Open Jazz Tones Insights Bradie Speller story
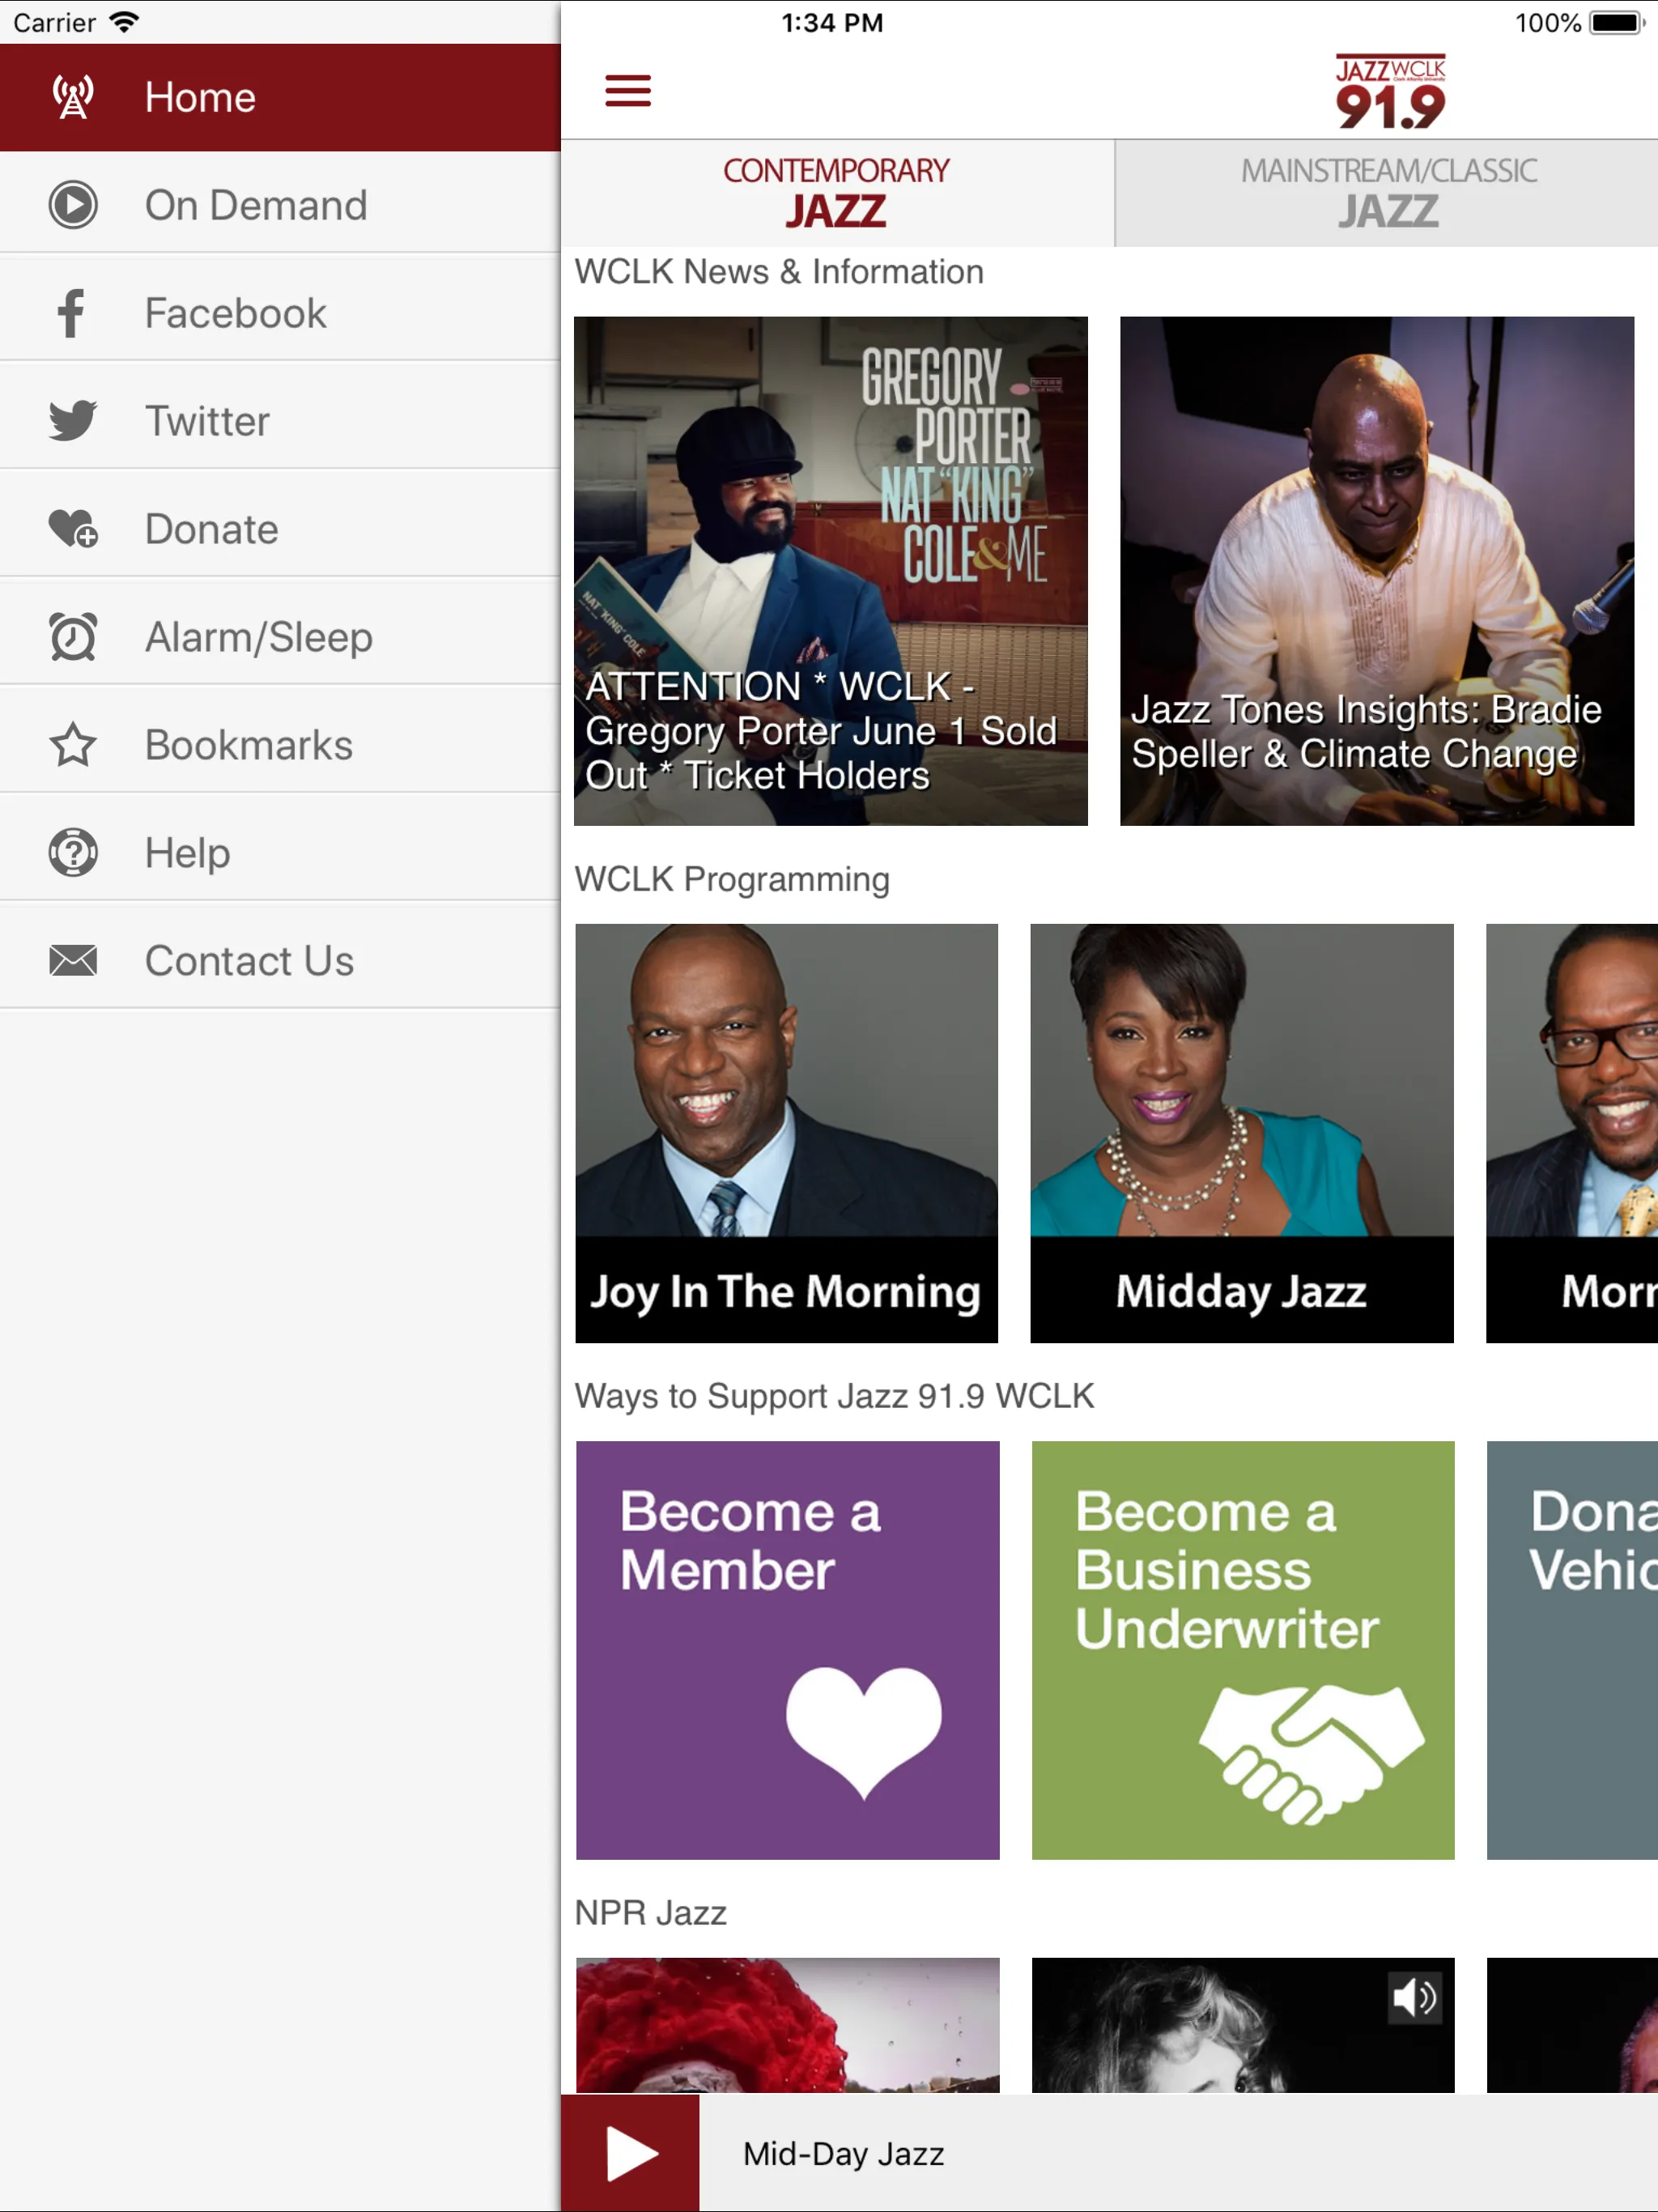1658x2212 pixels. (x=1377, y=571)
